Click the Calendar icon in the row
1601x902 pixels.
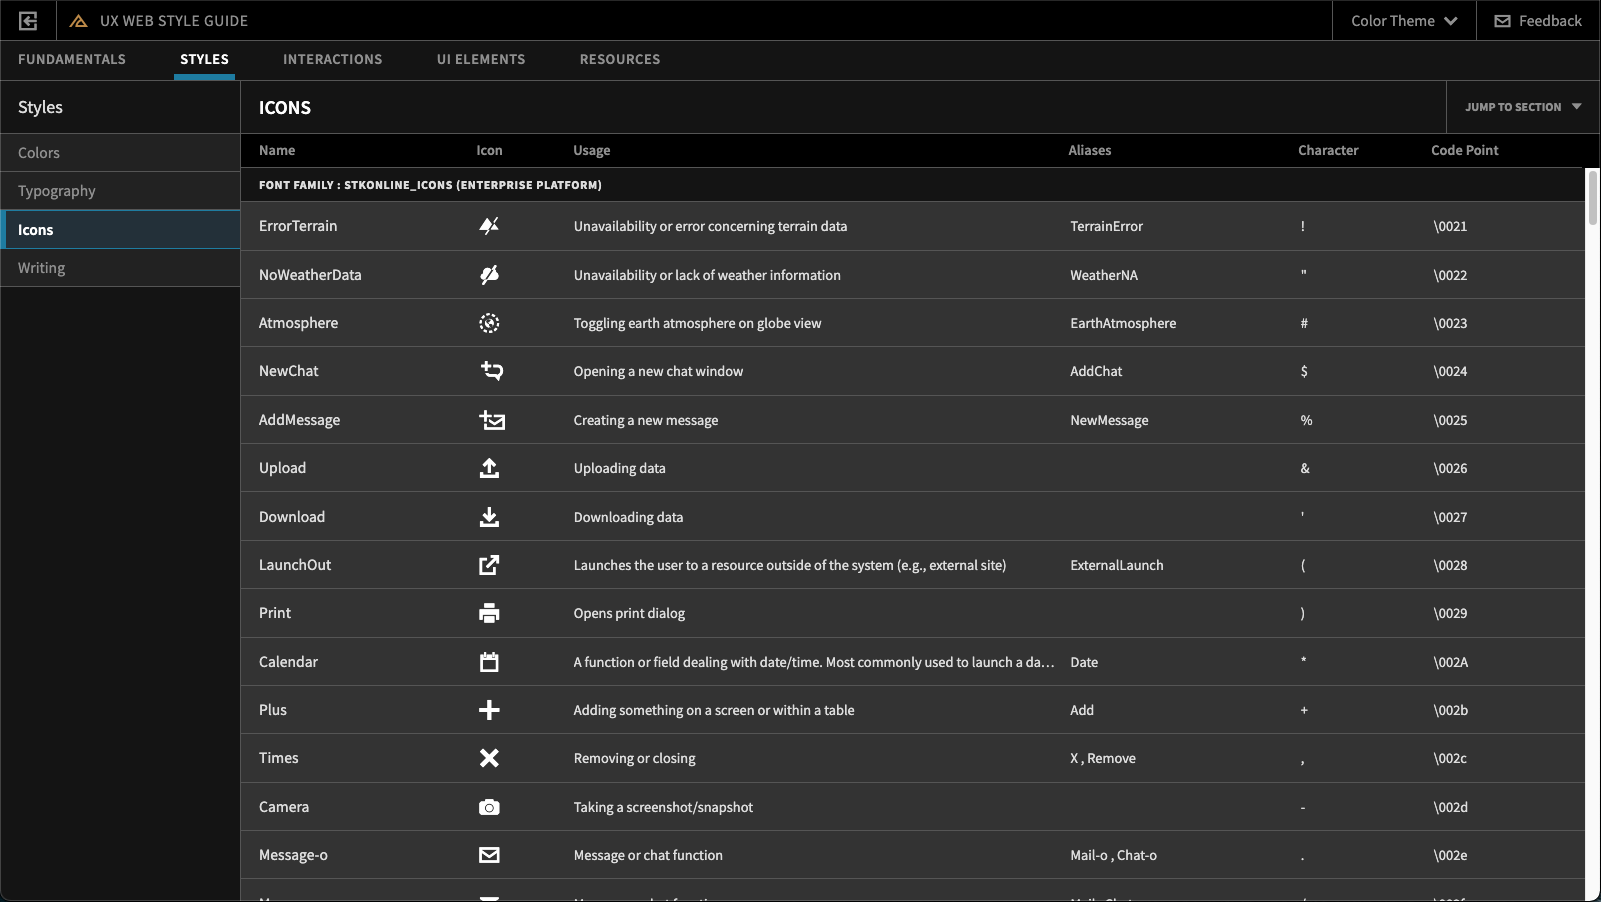point(489,662)
